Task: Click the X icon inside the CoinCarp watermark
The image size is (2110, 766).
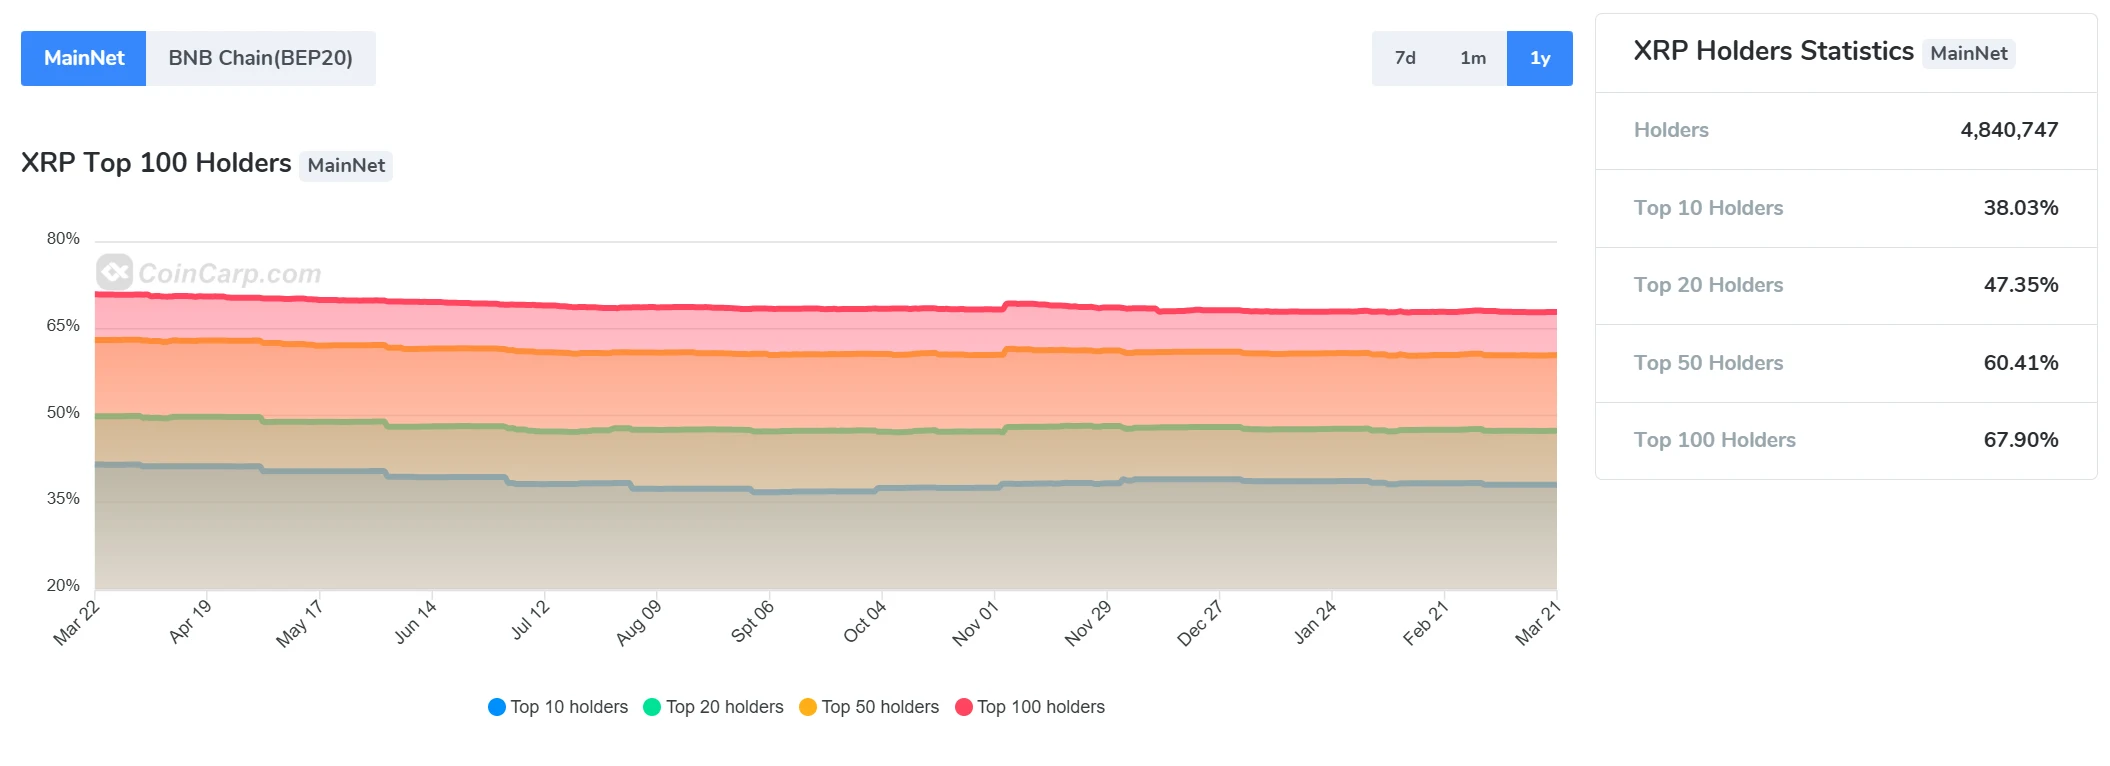Action: pyautogui.click(x=113, y=271)
